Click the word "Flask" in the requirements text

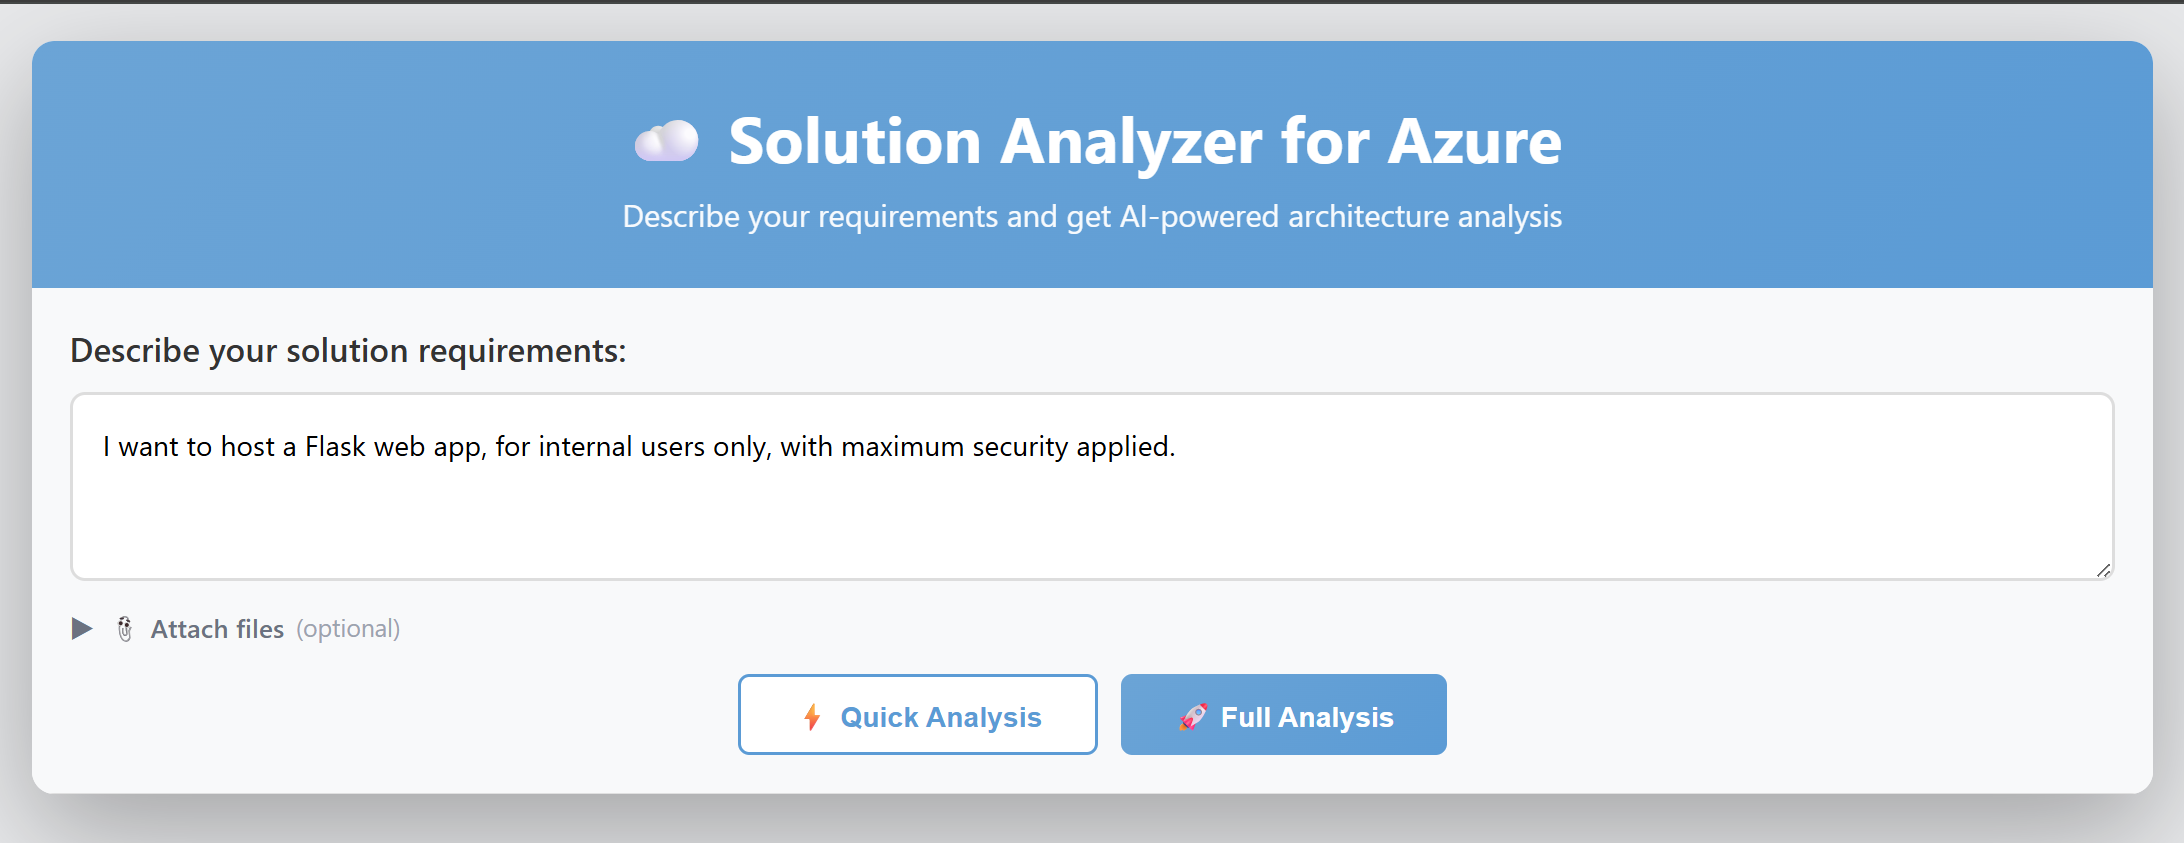pos(335,447)
